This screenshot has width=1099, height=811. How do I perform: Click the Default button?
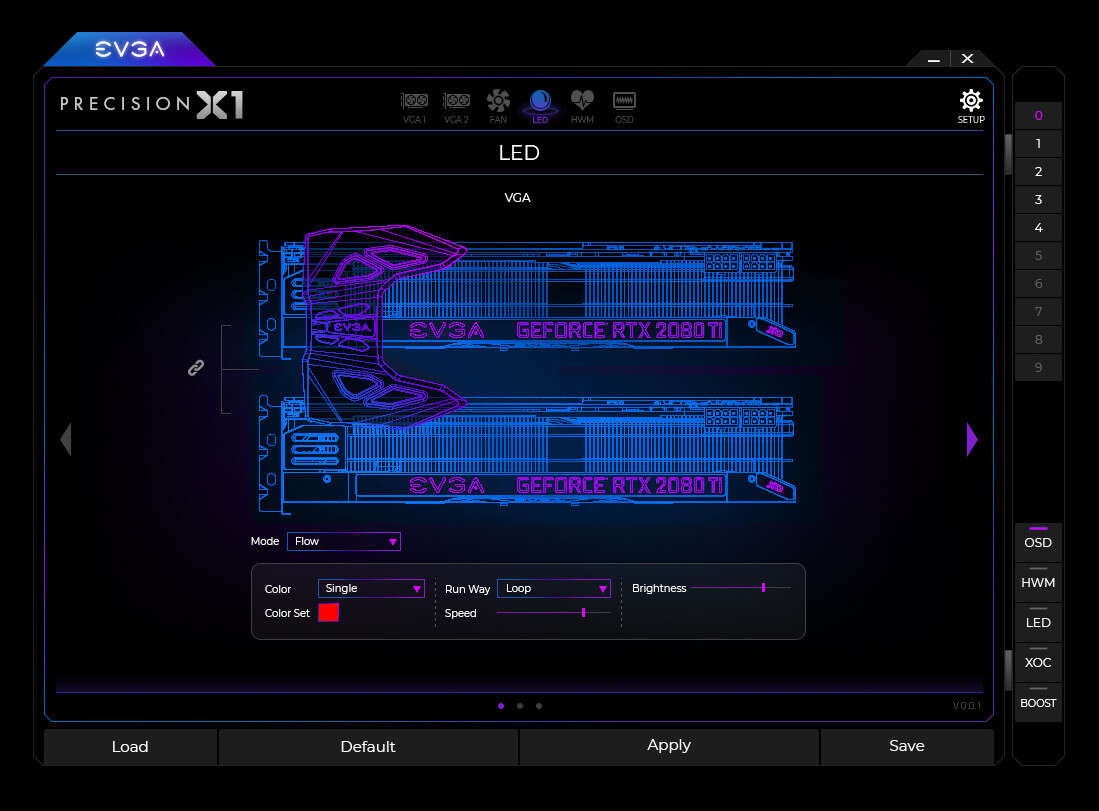pos(368,746)
